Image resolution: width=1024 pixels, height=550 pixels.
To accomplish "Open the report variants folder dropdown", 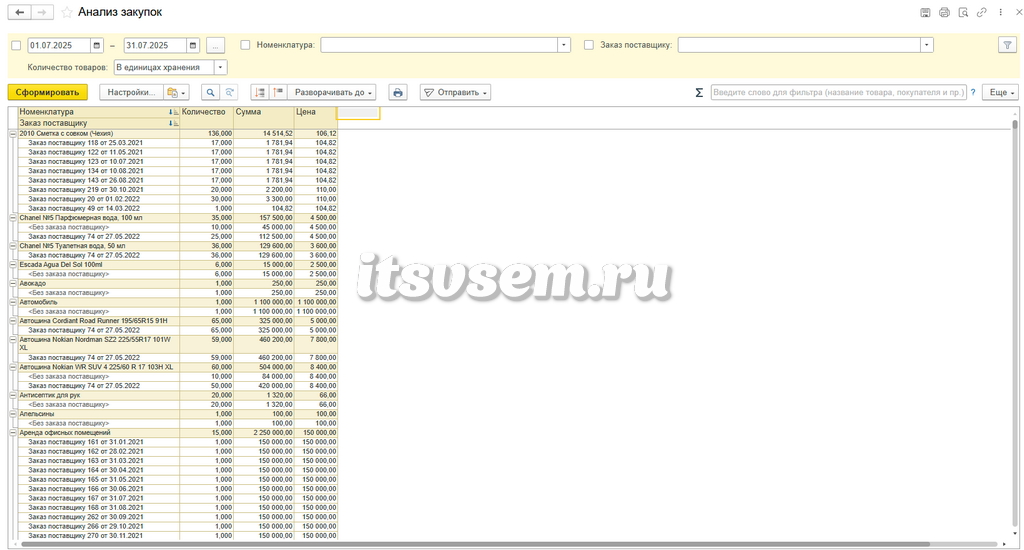I will tap(176, 93).
